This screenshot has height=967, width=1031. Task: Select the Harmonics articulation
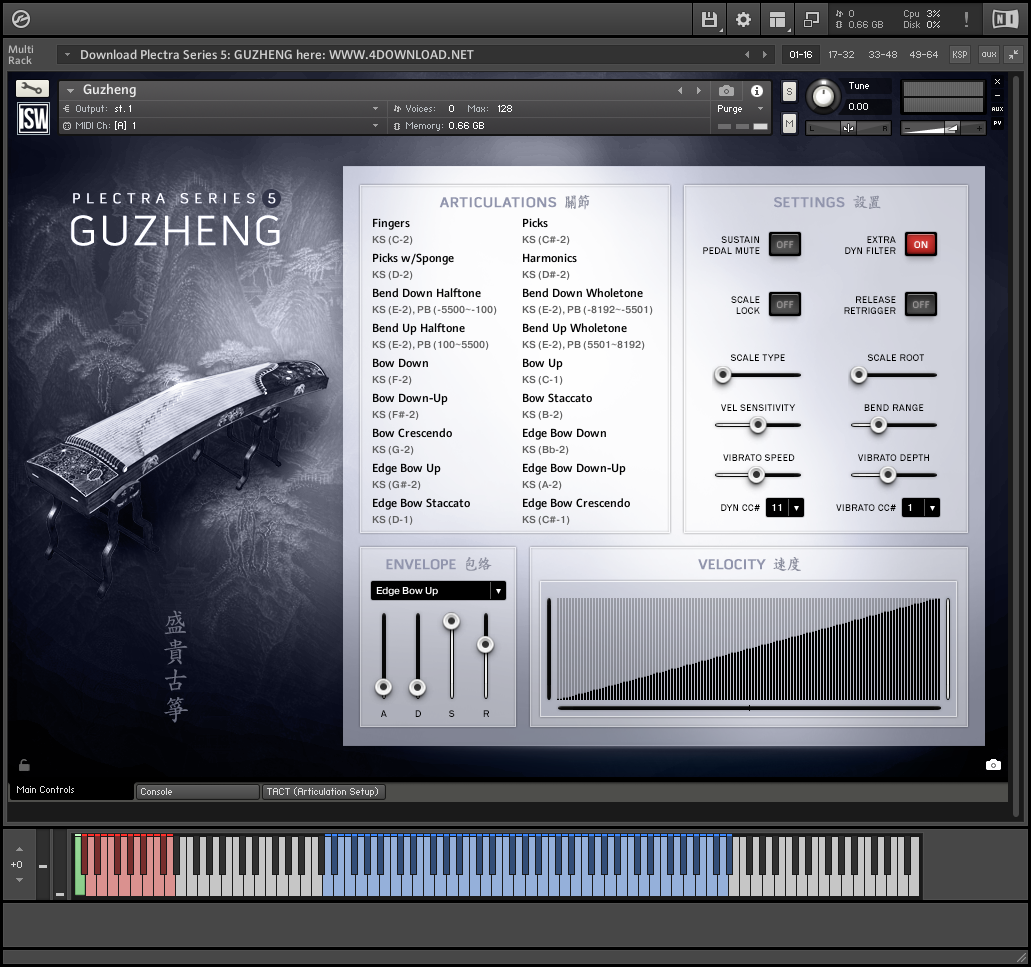tap(549, 258)
